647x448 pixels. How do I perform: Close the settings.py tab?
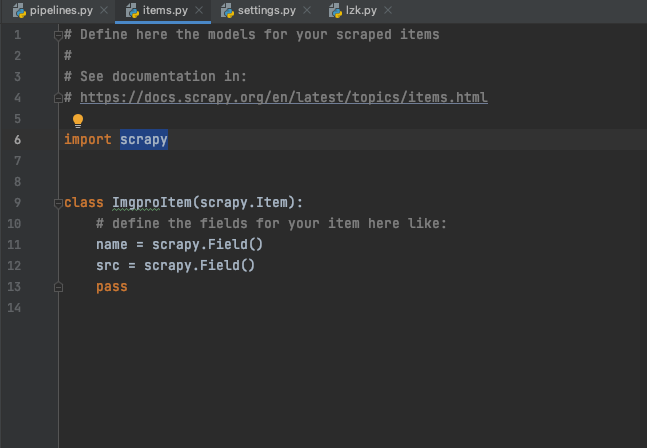(307, 10)
